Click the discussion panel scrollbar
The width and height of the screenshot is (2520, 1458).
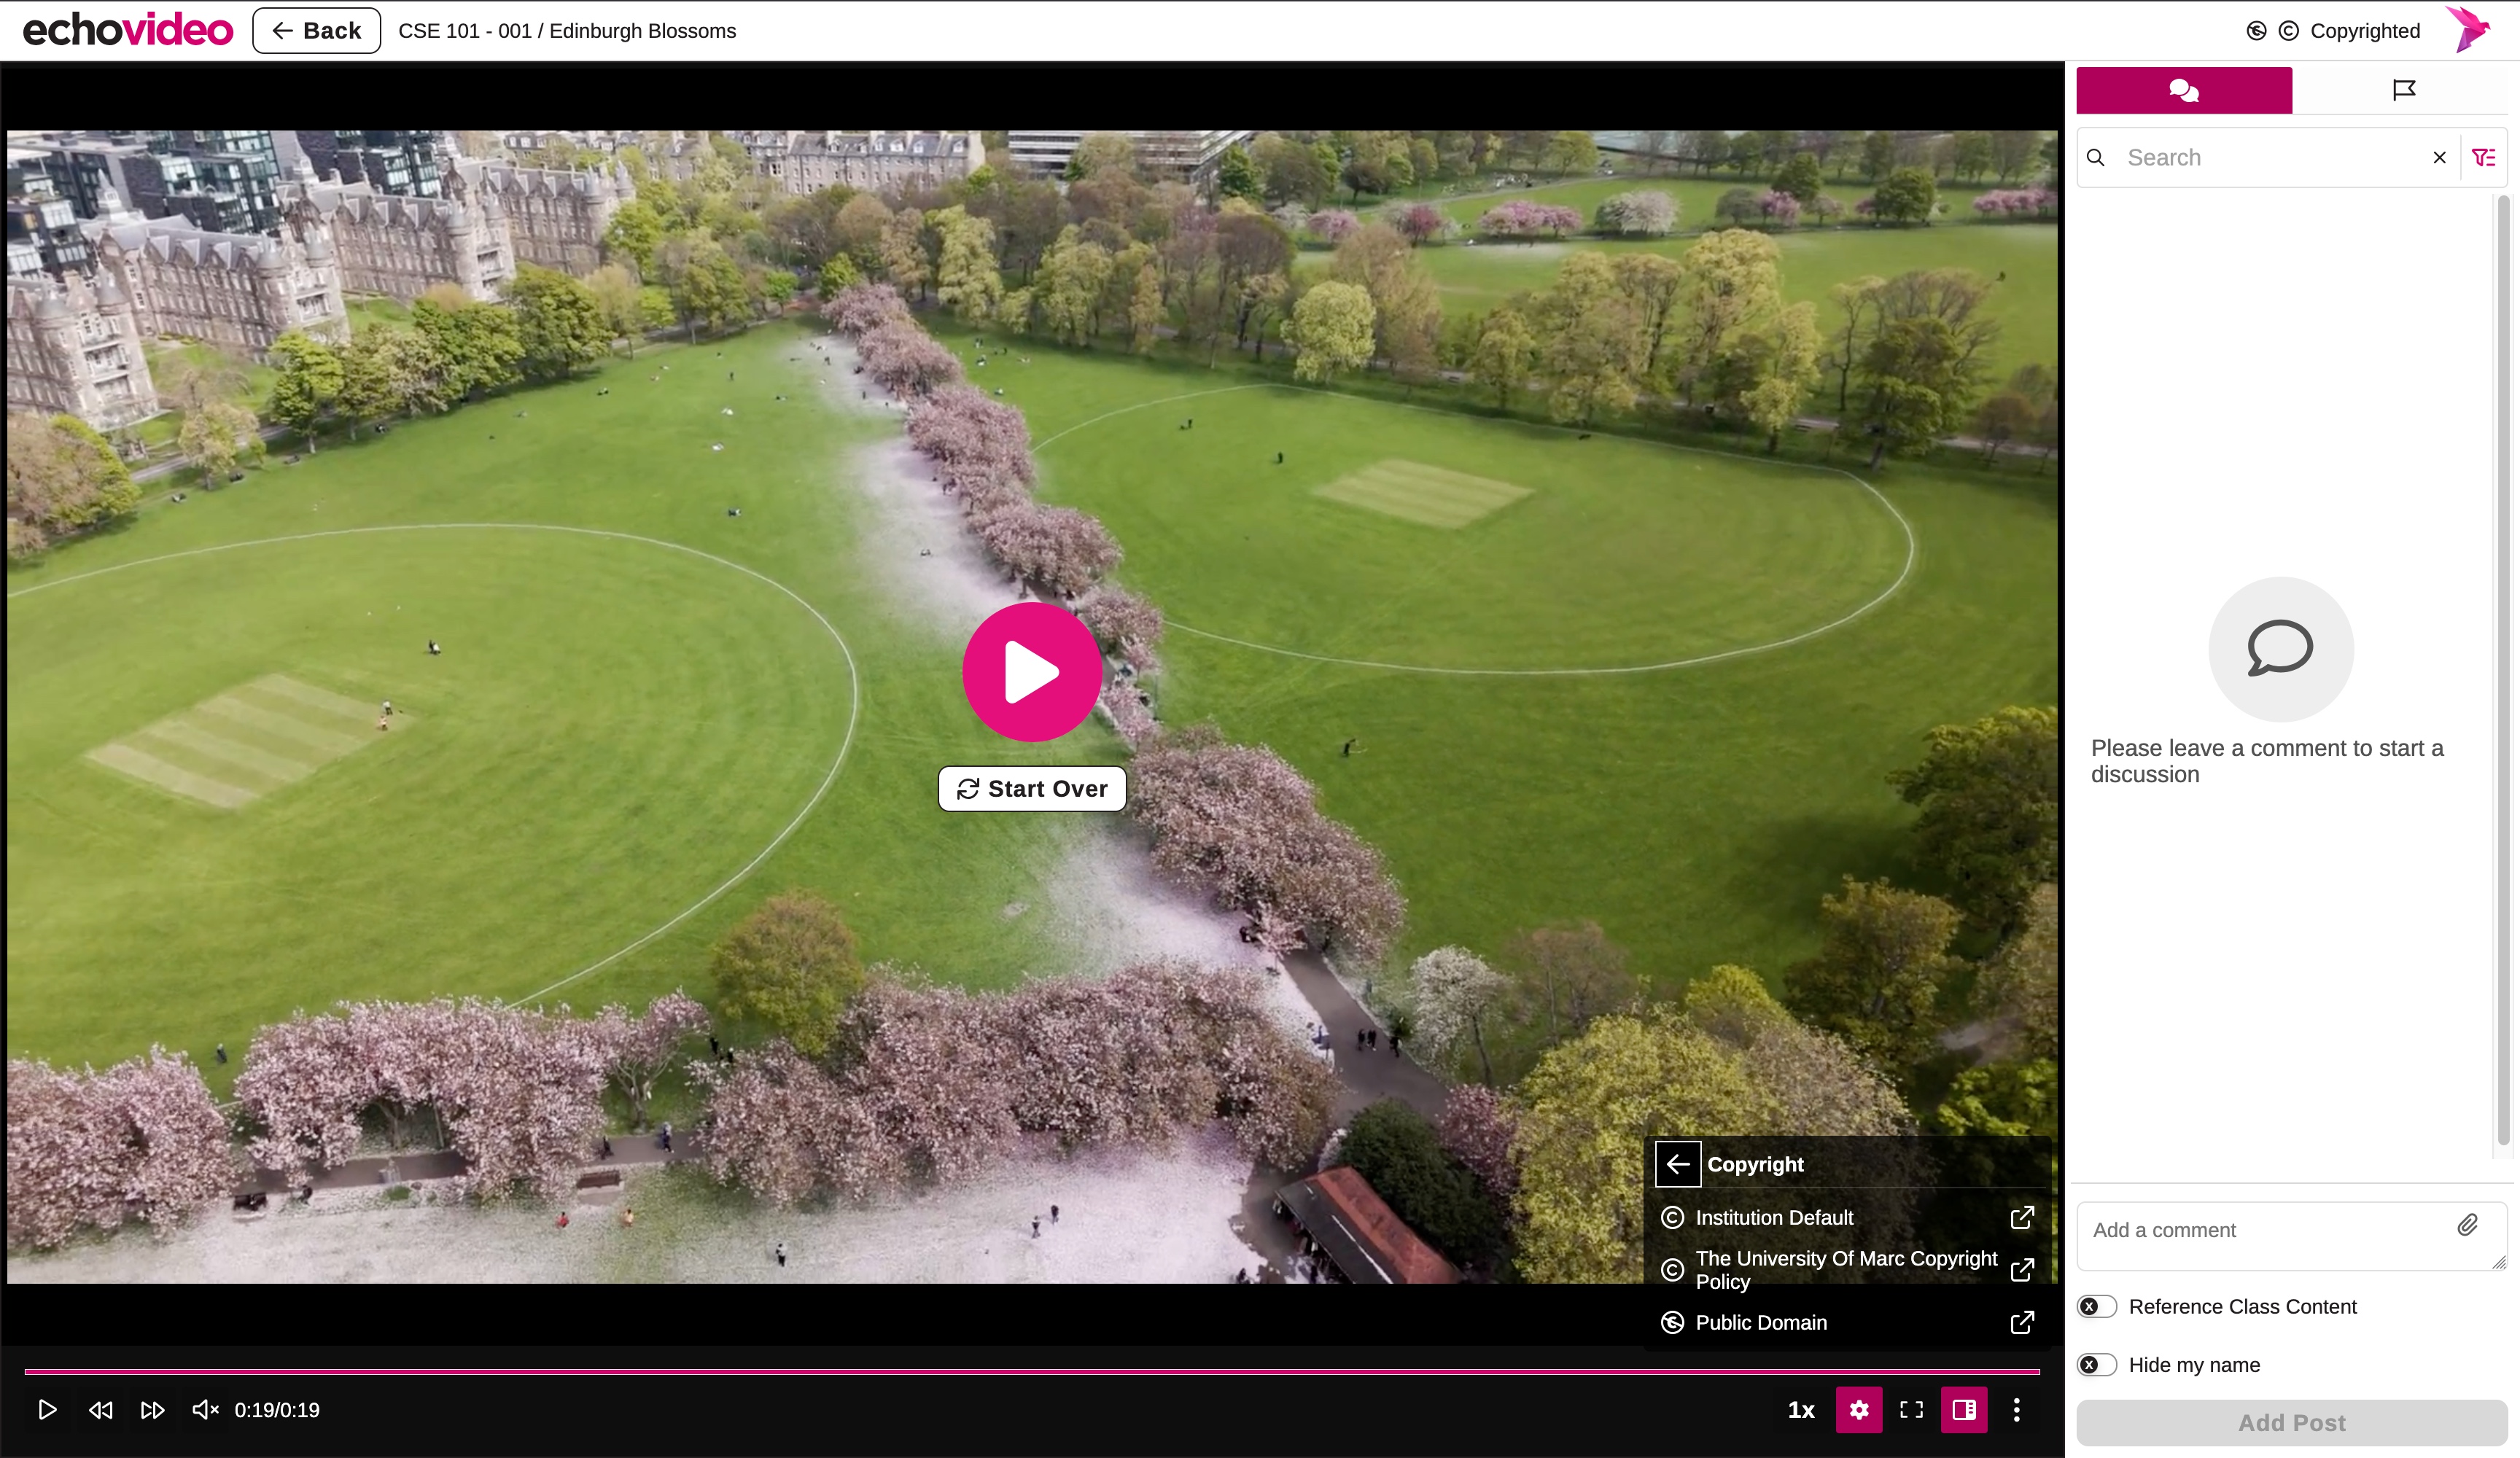tap(2504, 670)
